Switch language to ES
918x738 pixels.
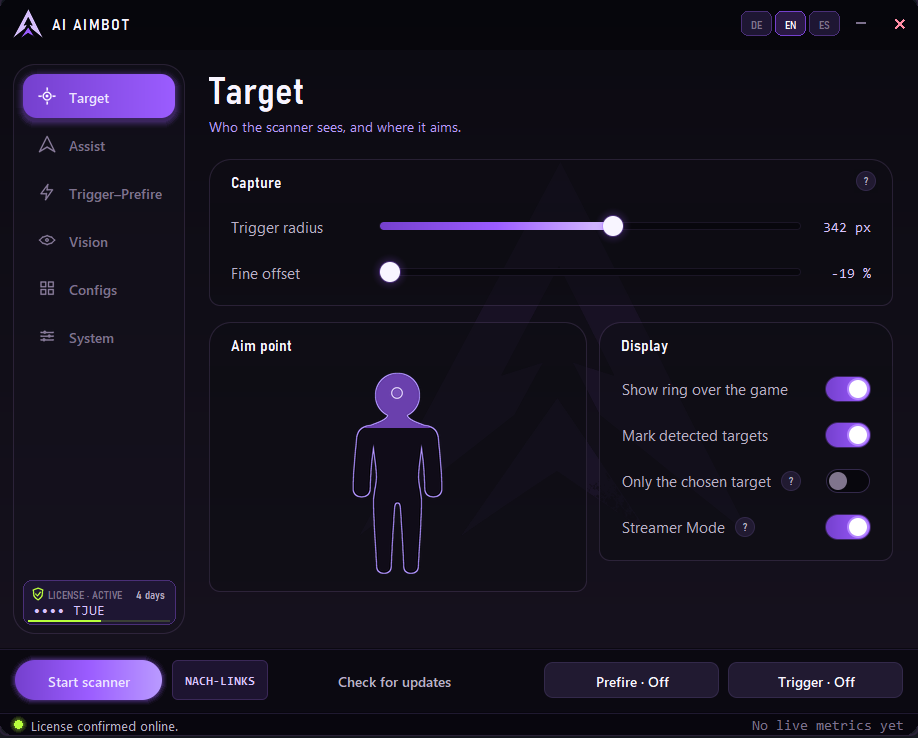tap(824, 25)
